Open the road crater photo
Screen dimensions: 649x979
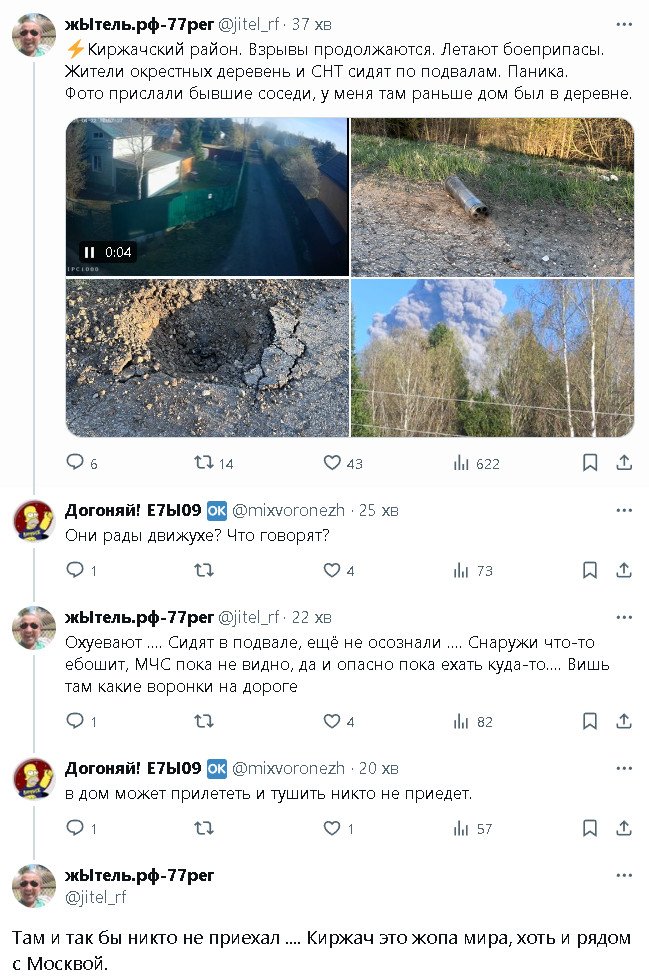click(x=207, y=358)
